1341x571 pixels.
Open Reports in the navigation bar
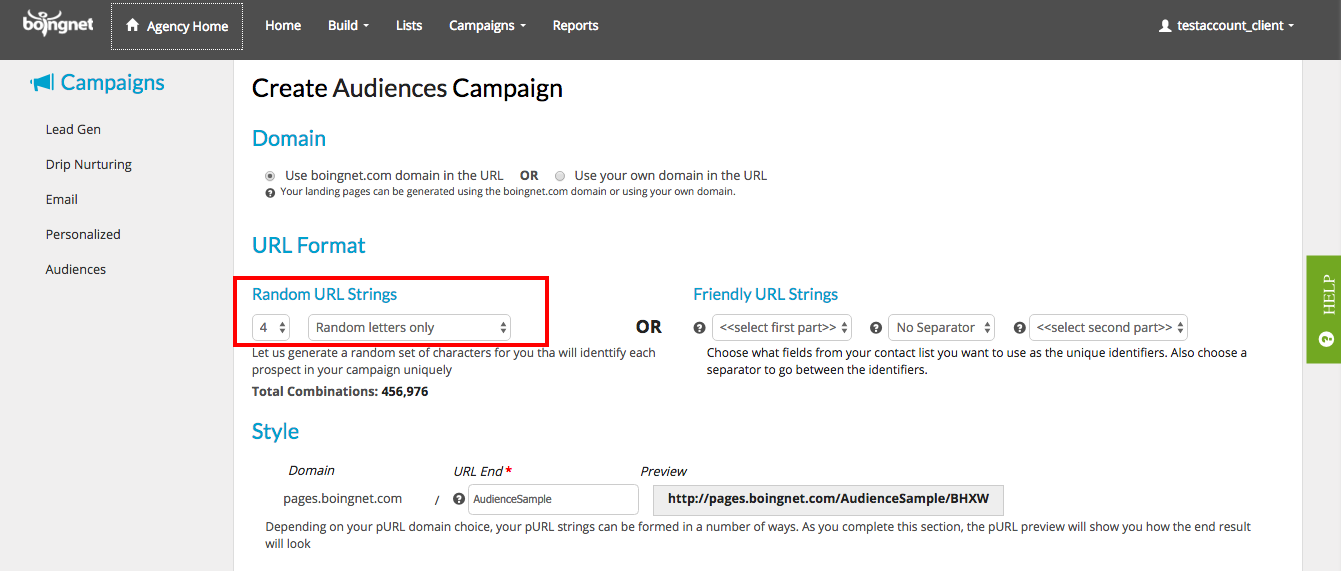[576, 26]
